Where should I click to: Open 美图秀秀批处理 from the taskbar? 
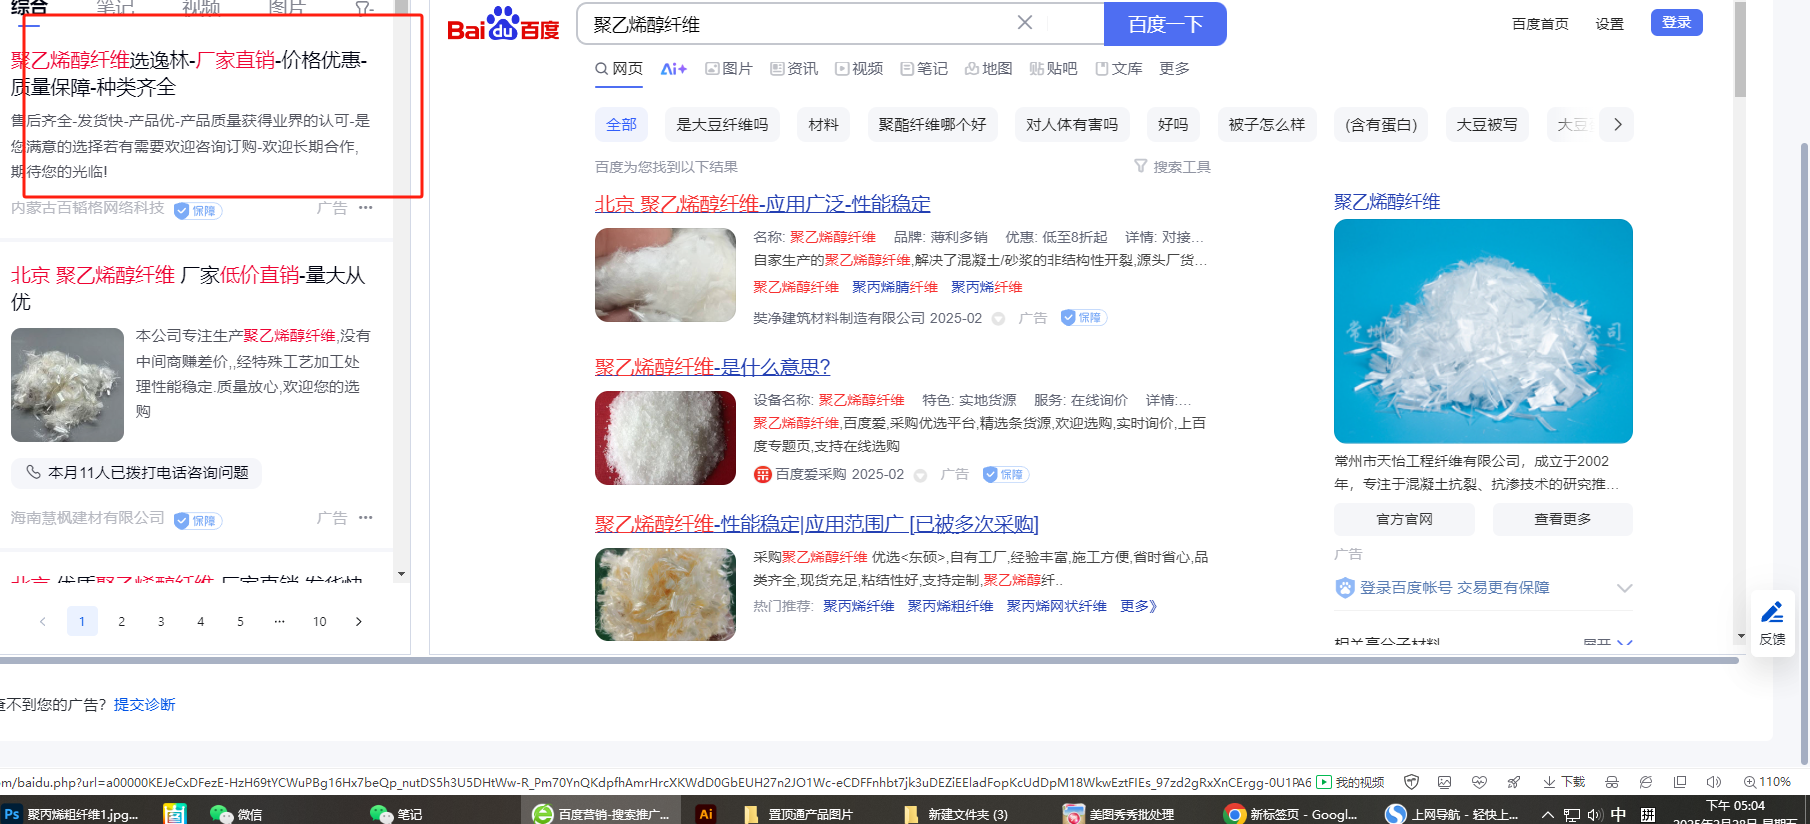click(1119, 814)
